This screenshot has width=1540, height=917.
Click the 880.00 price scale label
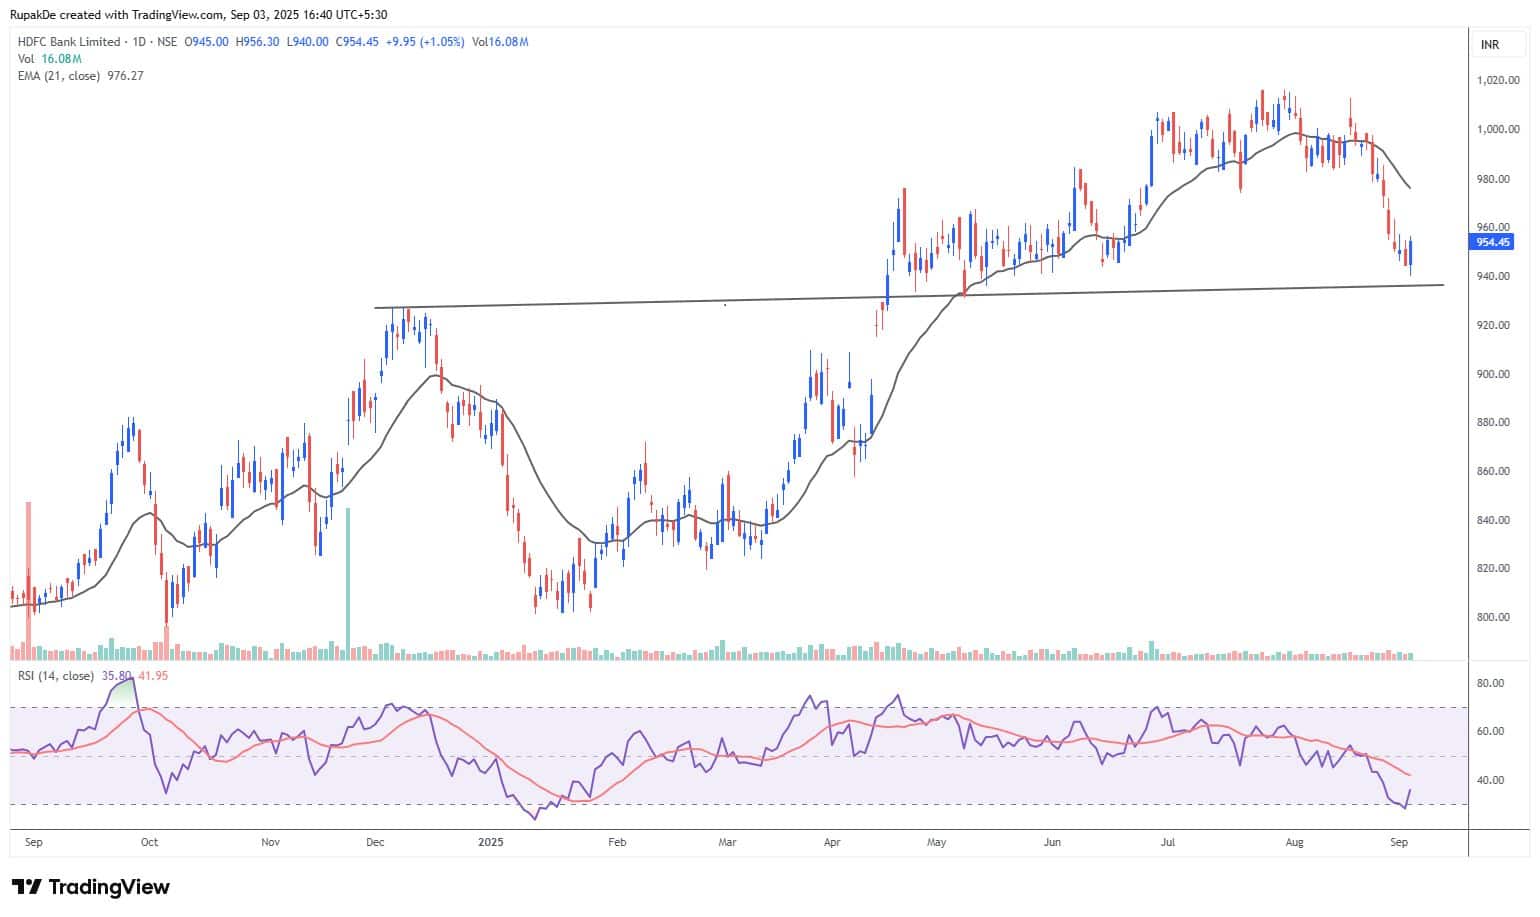click(1493, 423)
